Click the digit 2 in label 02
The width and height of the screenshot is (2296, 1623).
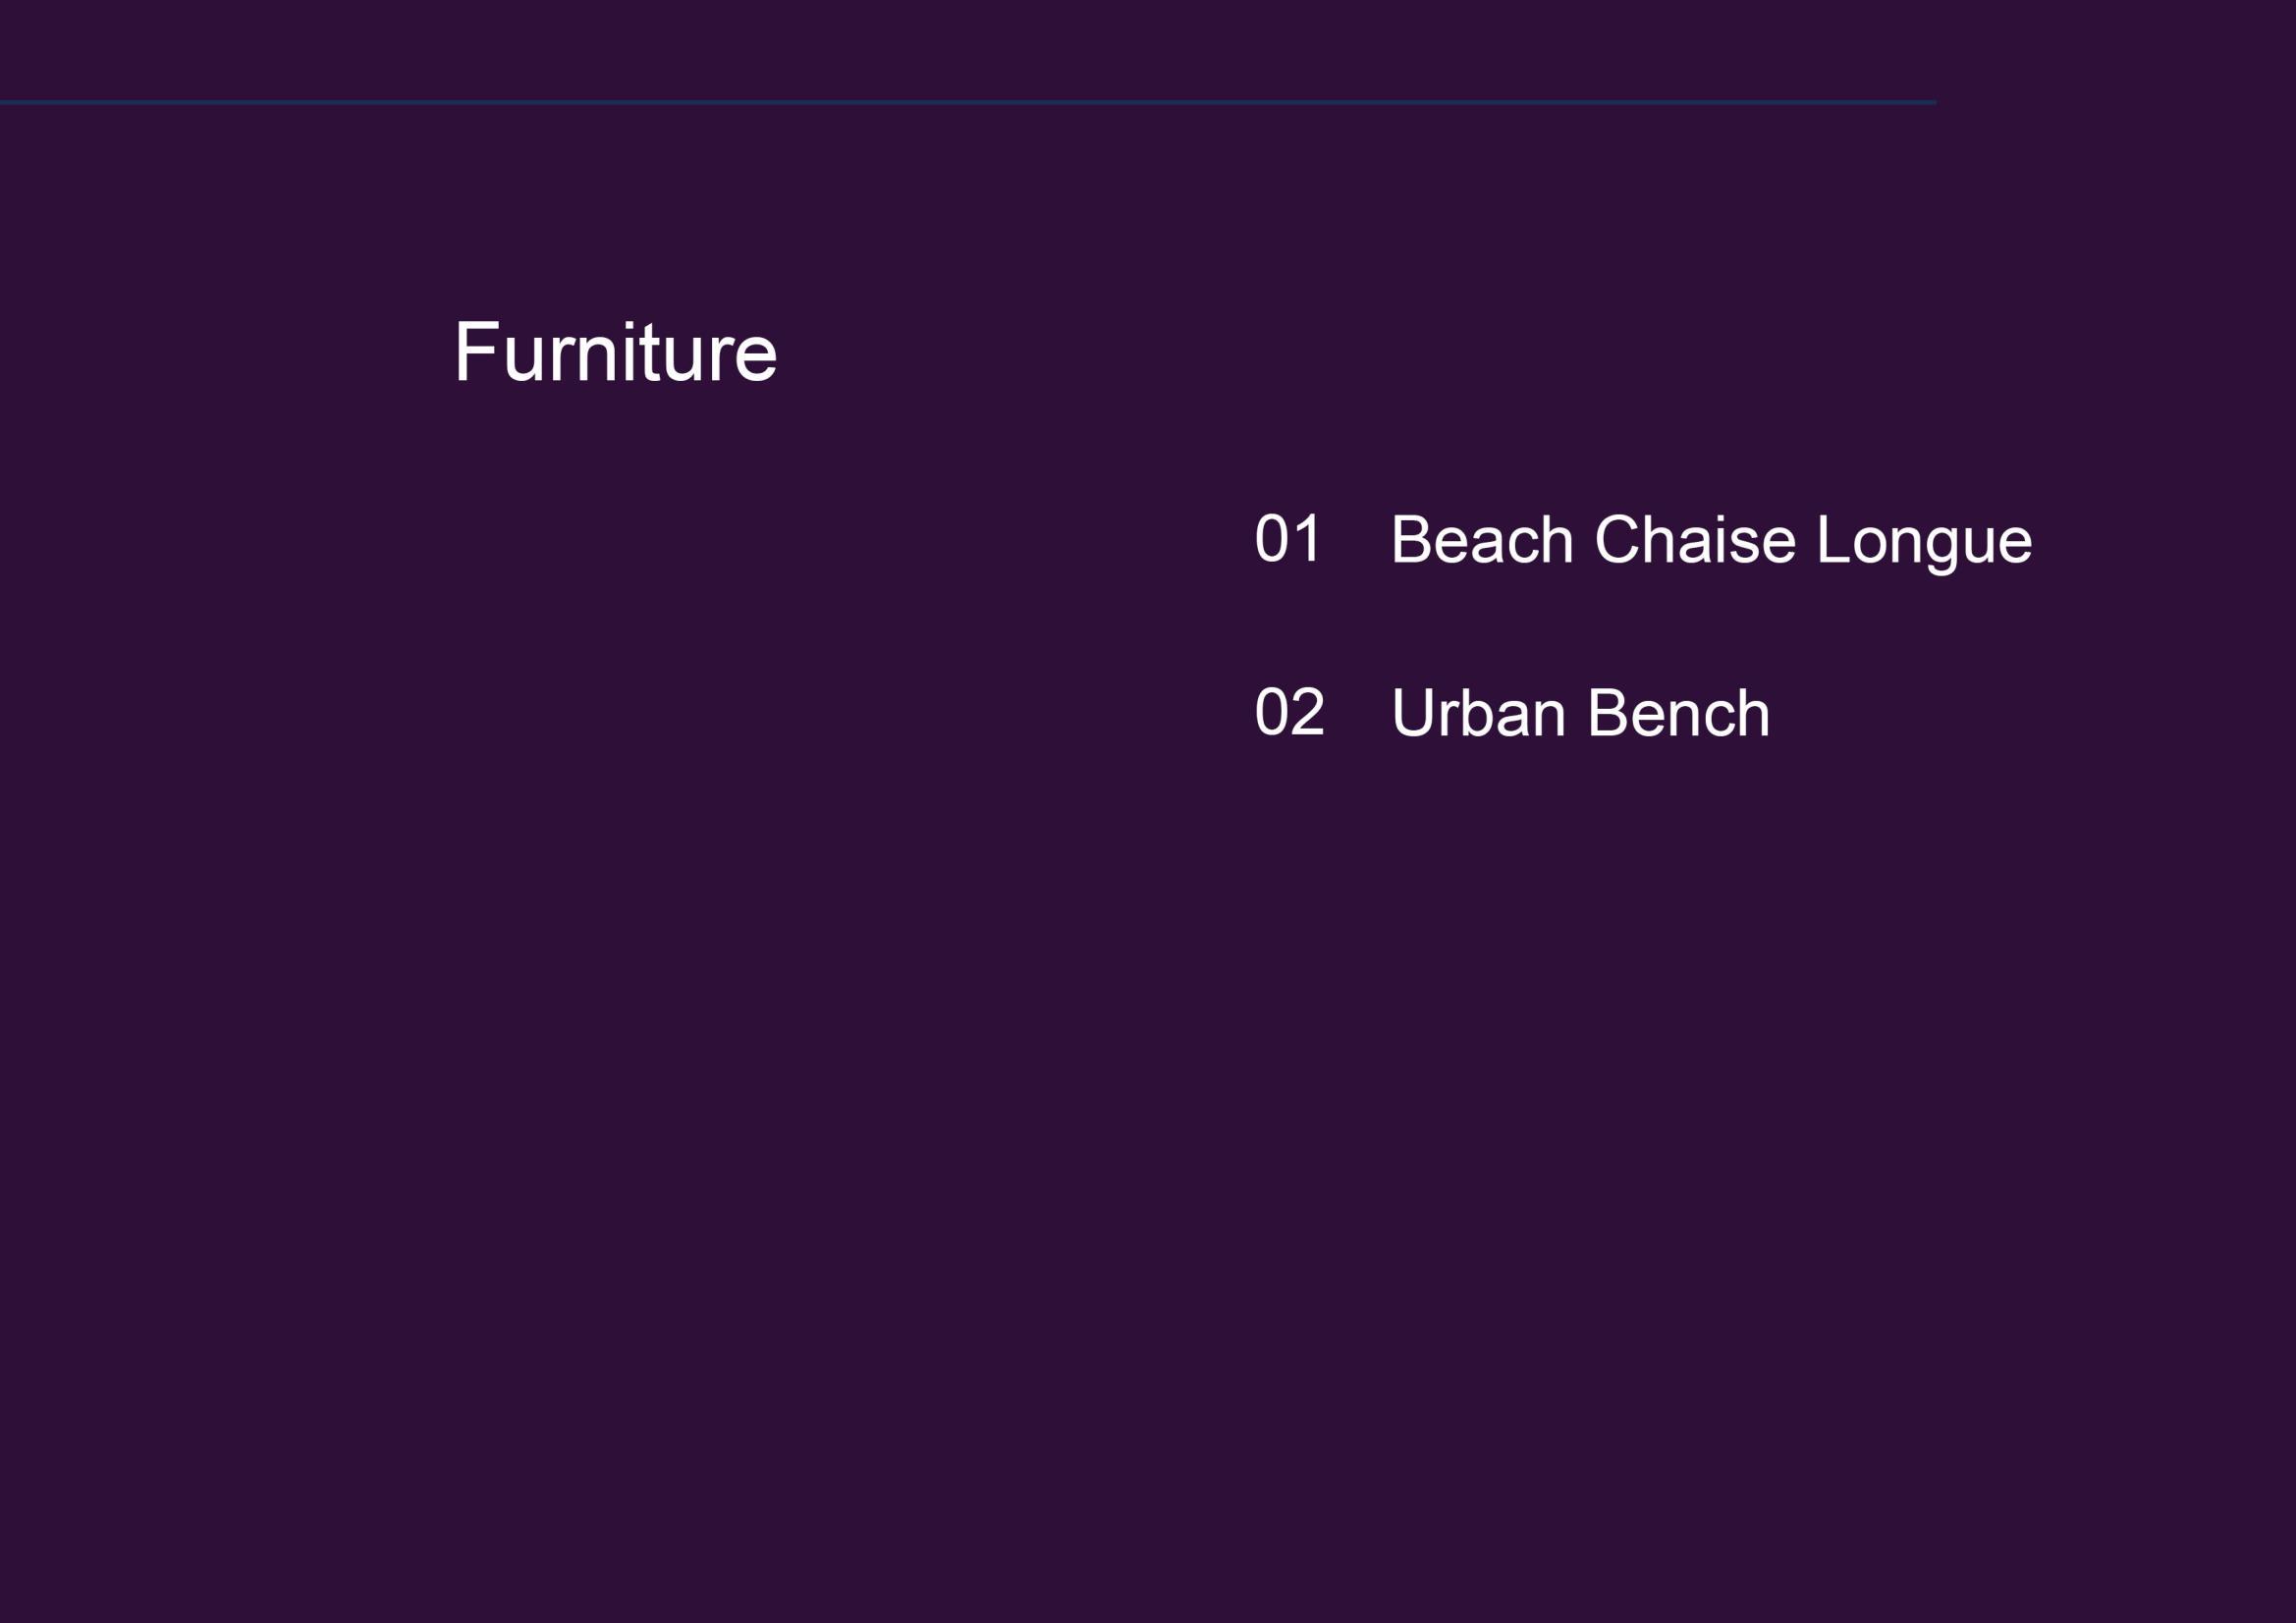coord(1308,712)
